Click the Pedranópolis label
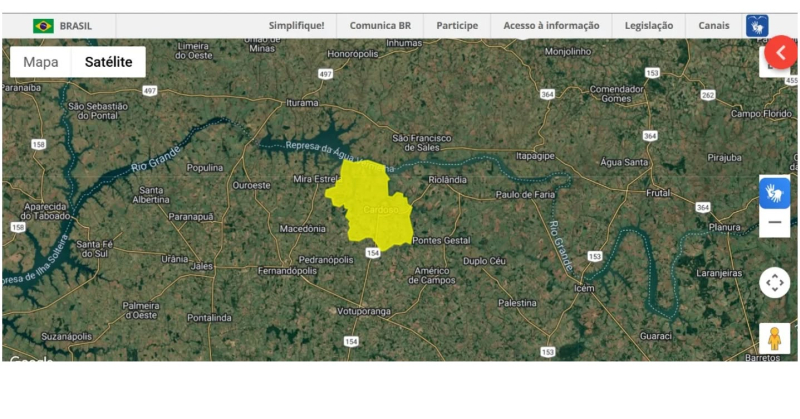Image resolution: width=800 pixels, height=419 pixels. (326, 260)
